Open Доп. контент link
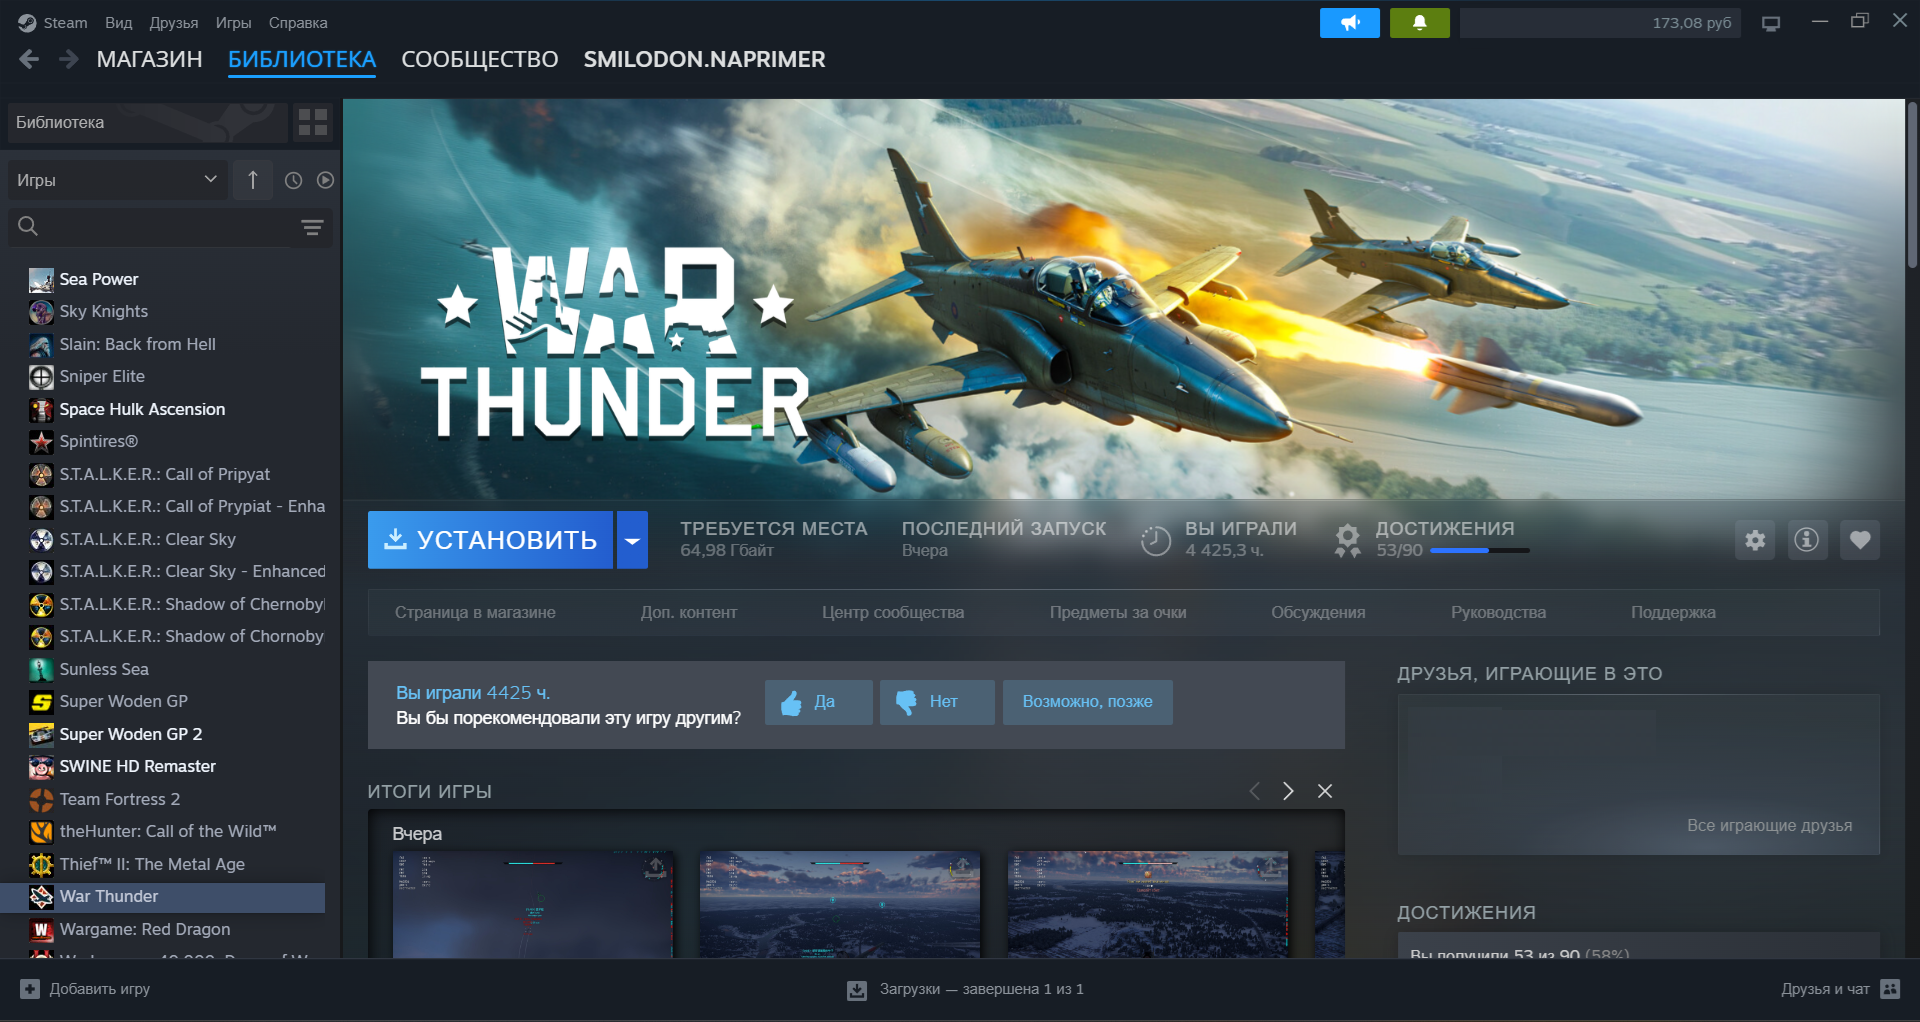1920x1022 pixels. click(x=689, y=612)
